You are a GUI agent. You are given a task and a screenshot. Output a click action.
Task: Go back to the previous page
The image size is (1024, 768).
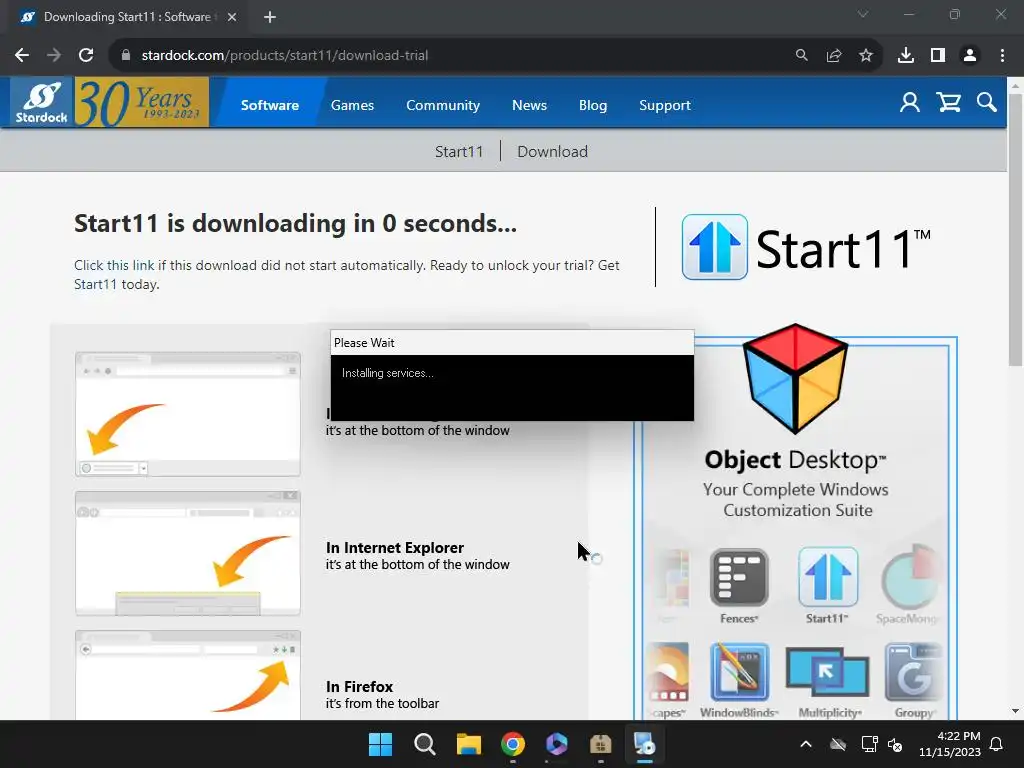(x=22, y=56)
